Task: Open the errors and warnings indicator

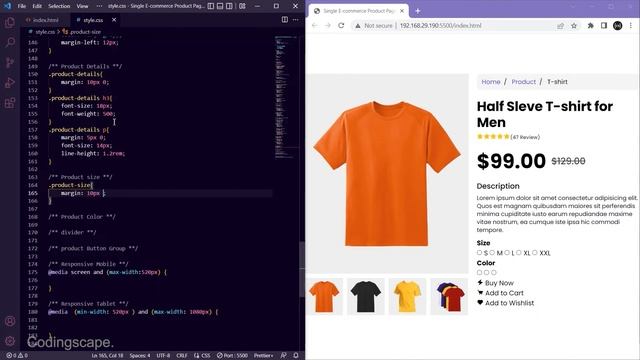Action: click(17, 356)
